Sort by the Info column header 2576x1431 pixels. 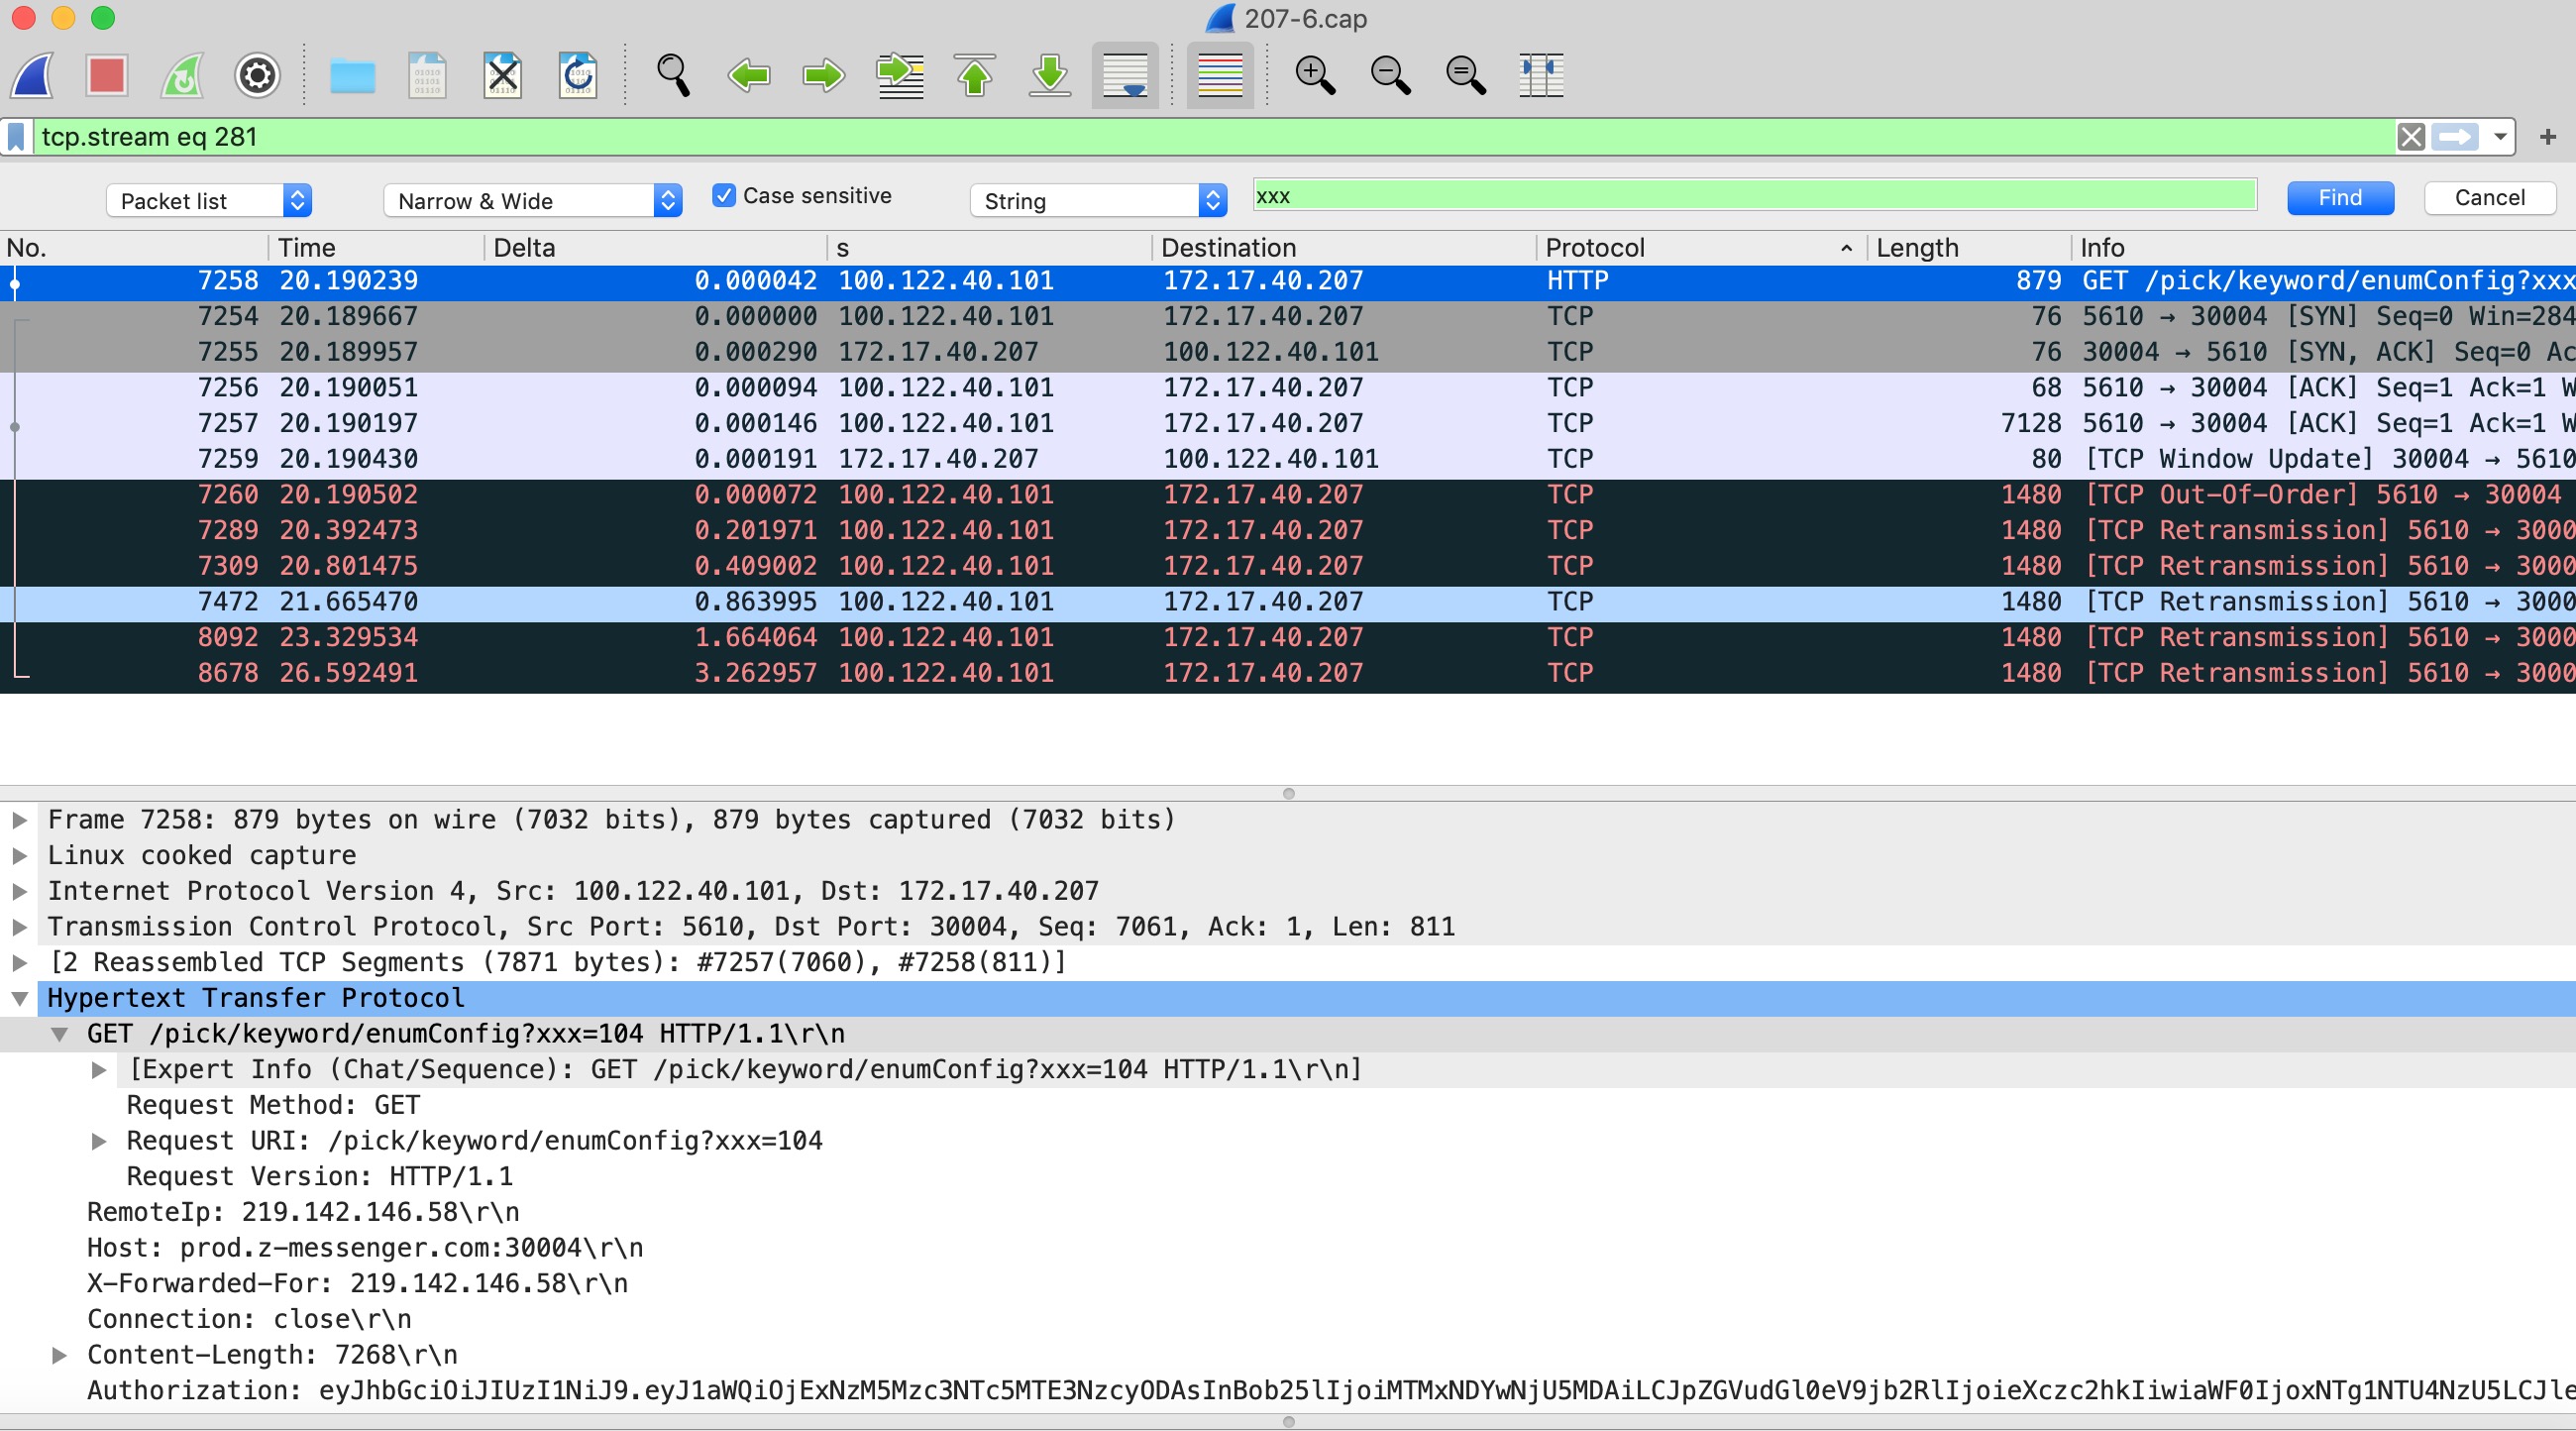click(x=2323, y=248)
